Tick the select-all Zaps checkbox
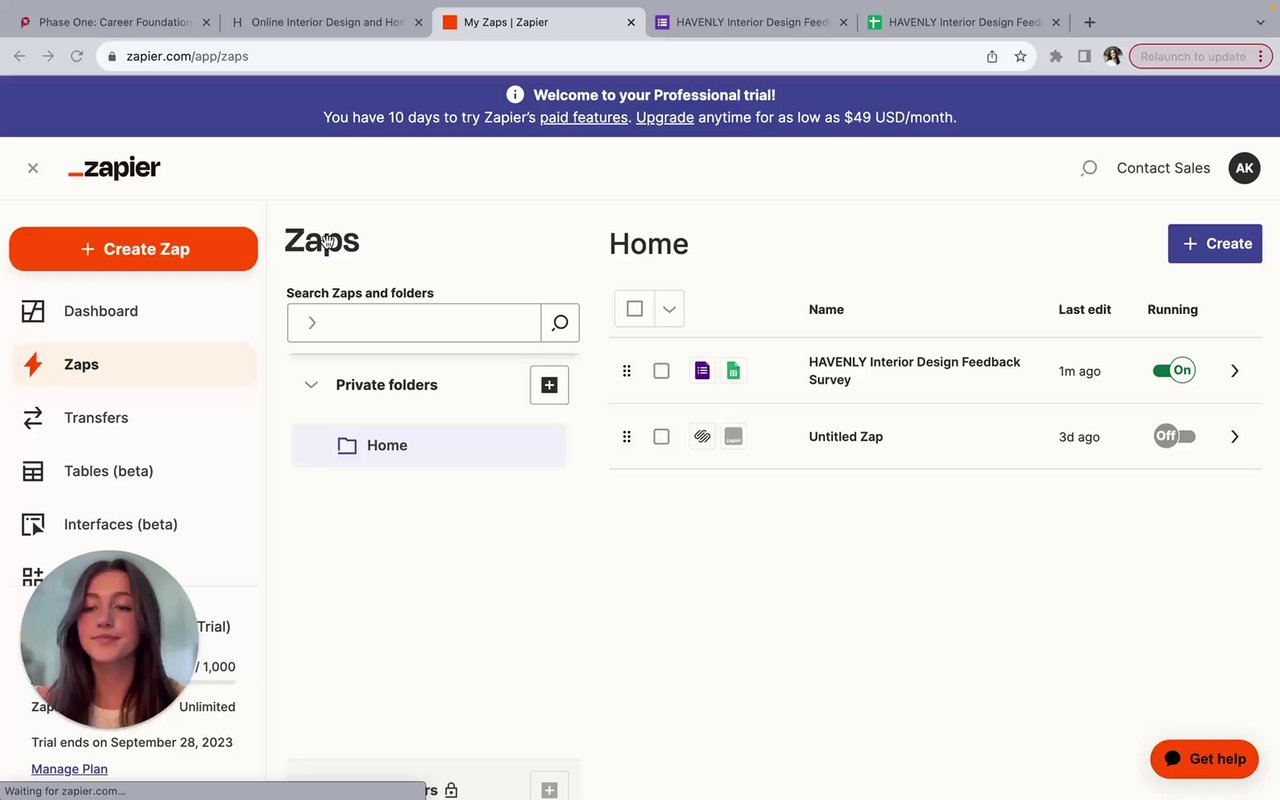 (x=634, y=309)
